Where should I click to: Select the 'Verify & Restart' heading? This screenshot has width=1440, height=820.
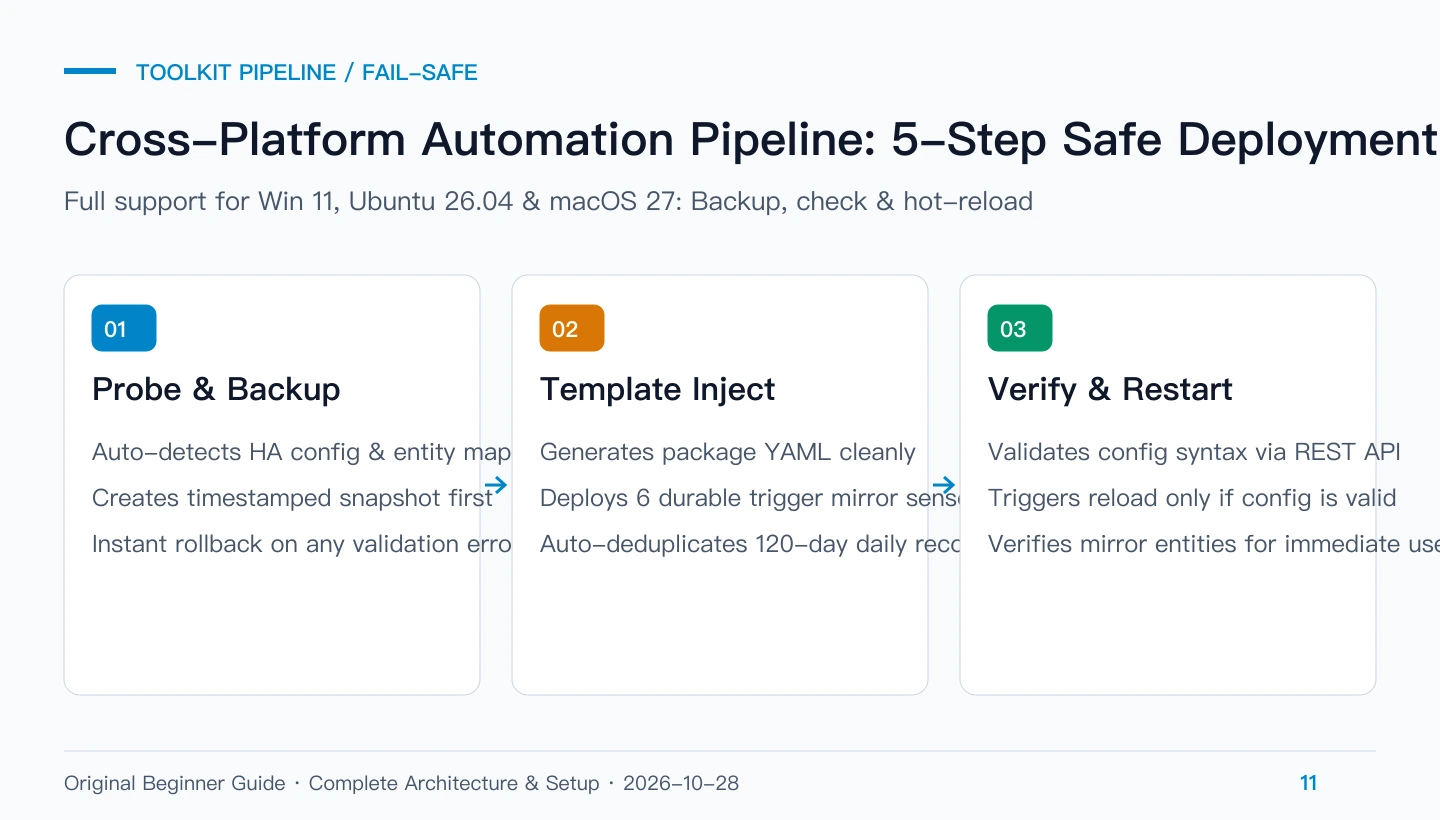pos(1110,389)
